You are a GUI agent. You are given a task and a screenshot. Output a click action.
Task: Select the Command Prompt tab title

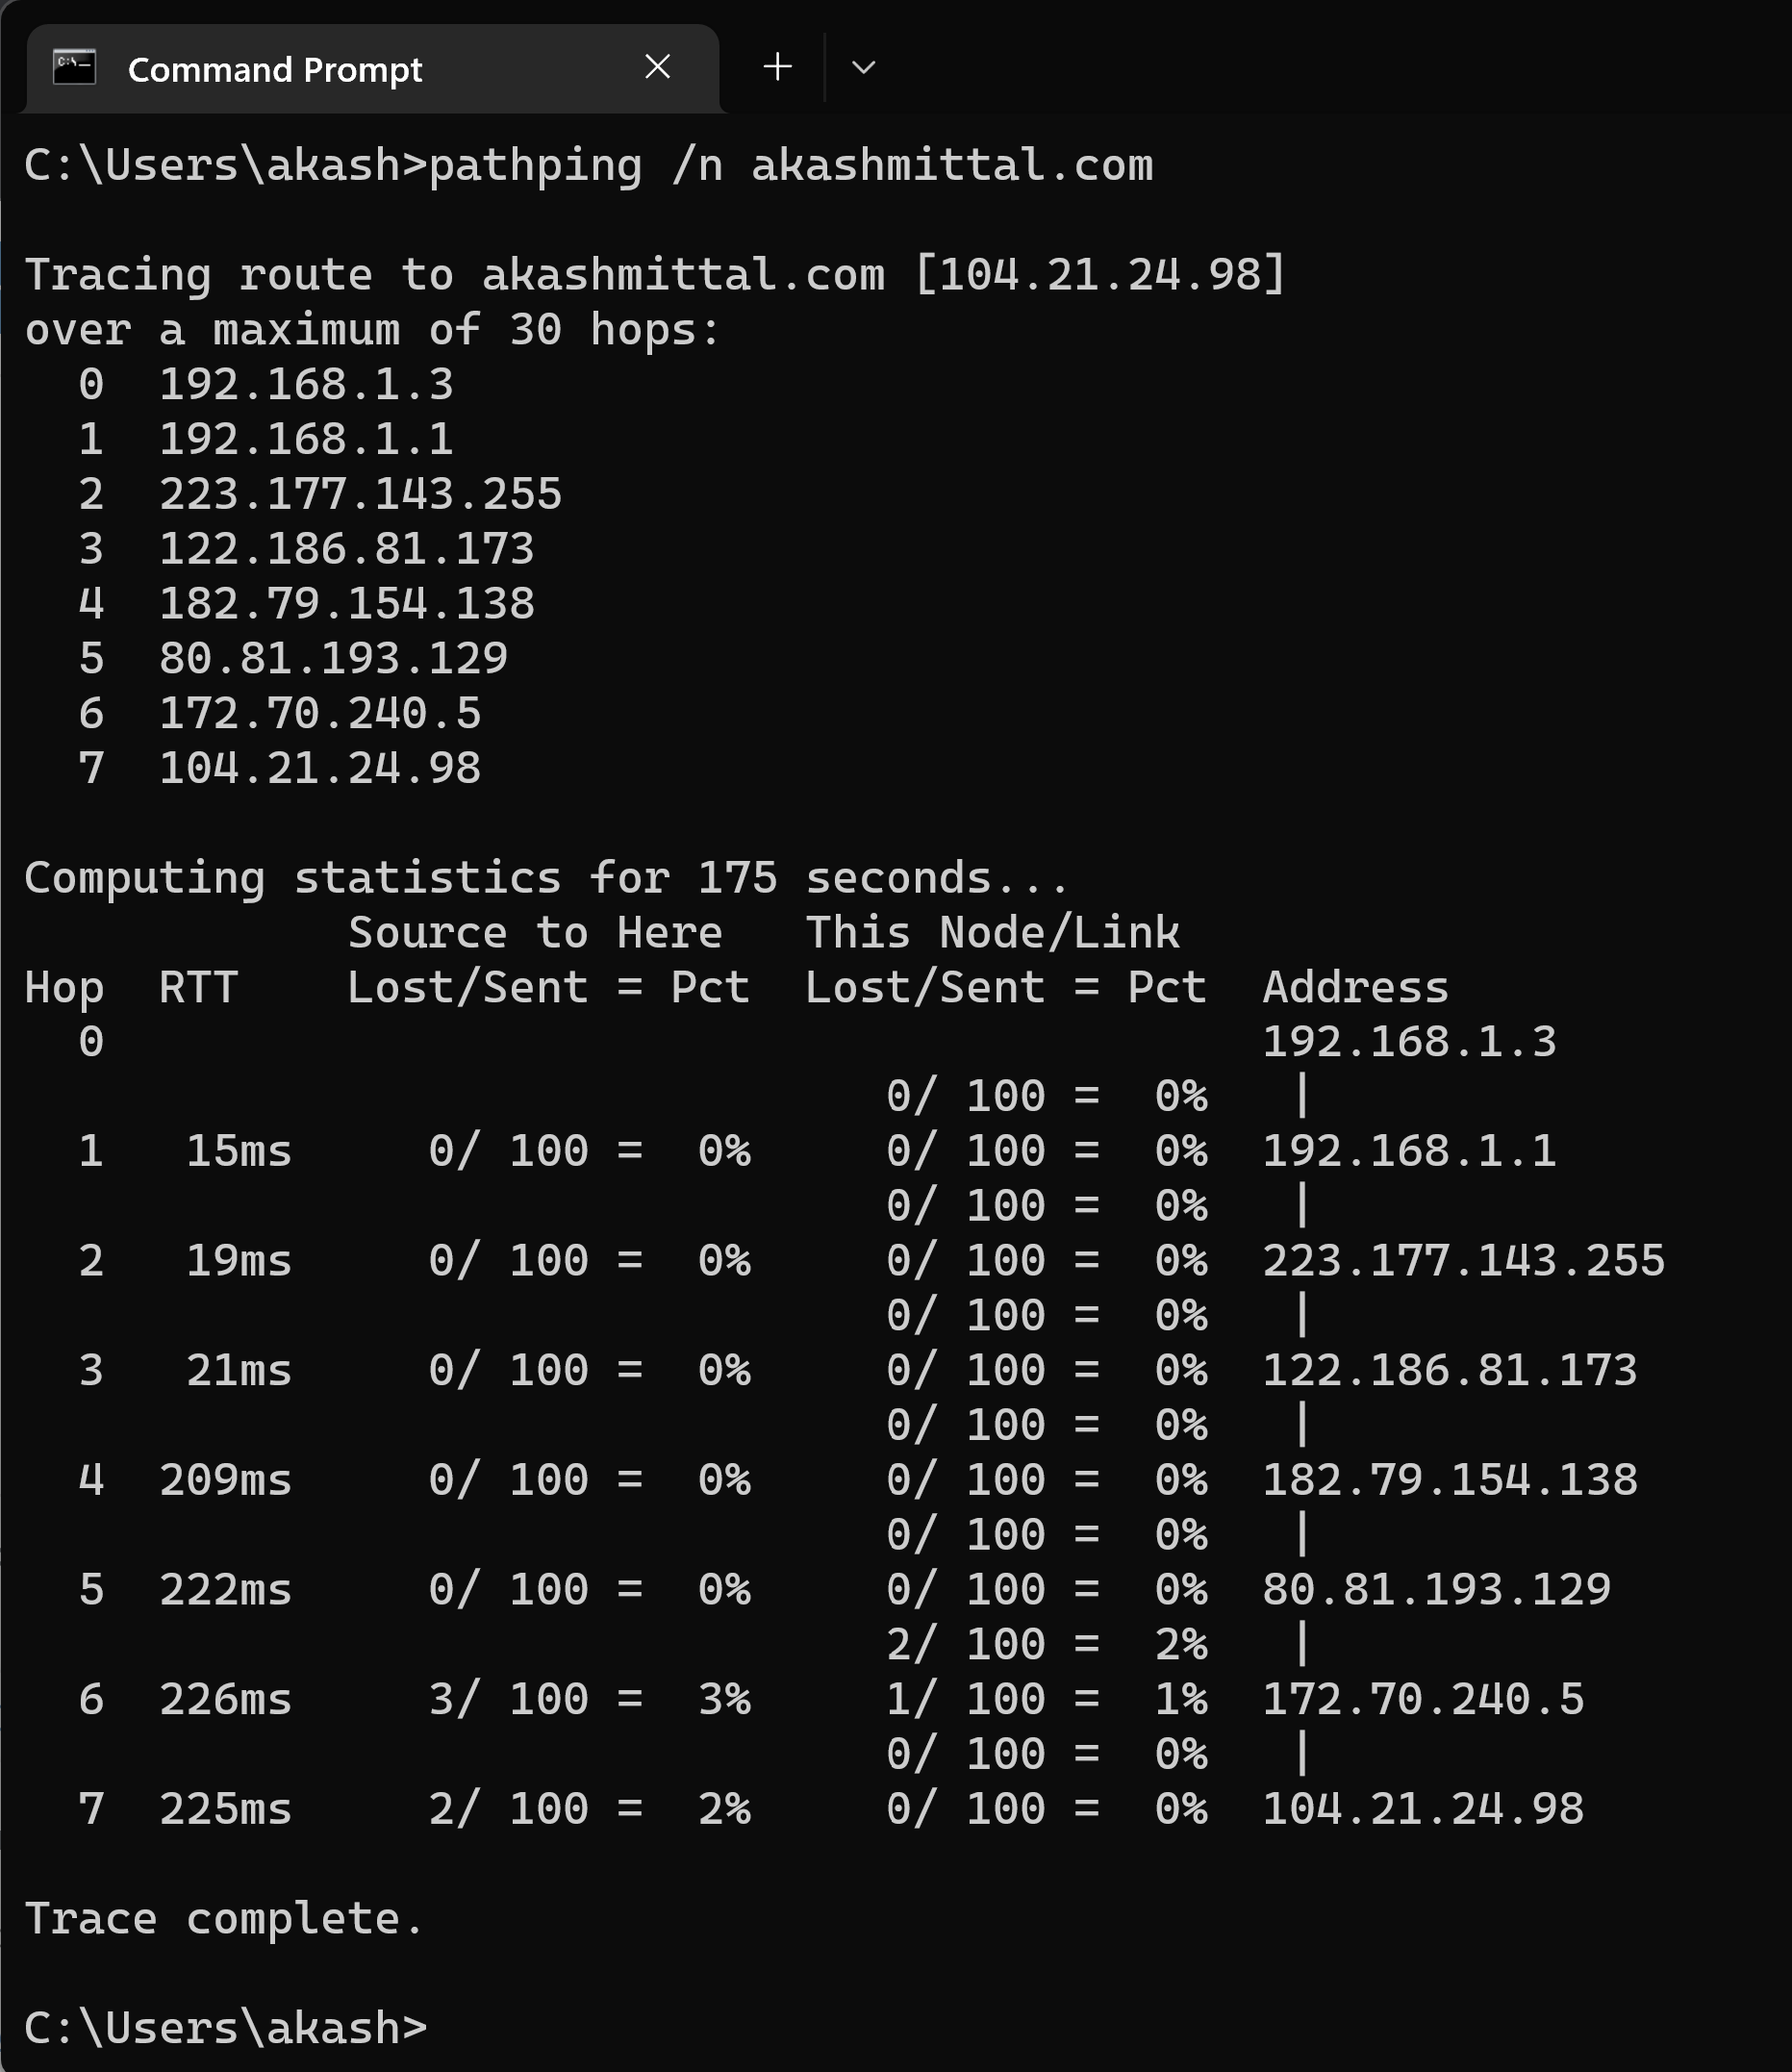[275, 70]
